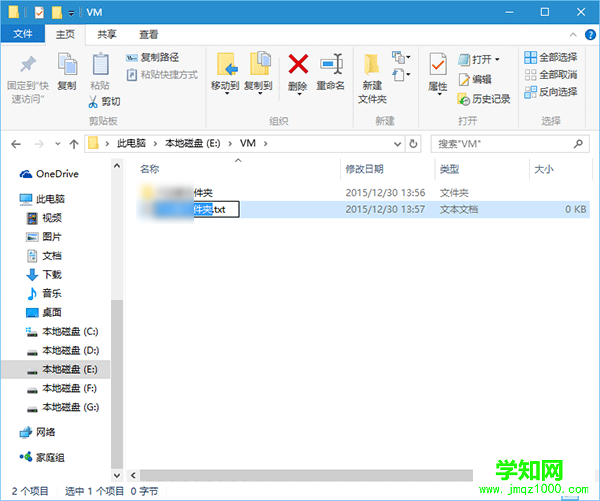Open Documents (文档) in the sidebar
600x501 pixels.
(x=44, y=256)
